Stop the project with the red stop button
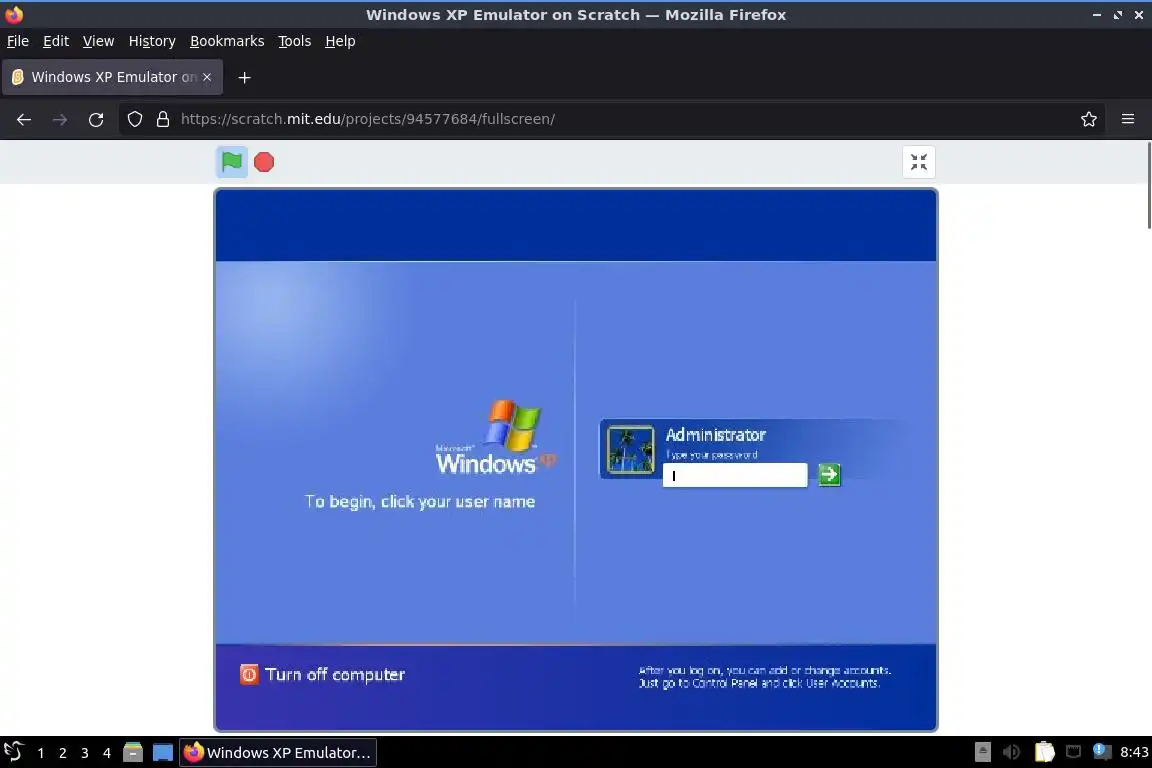The image size is (1152, 768). click(x=264, y=162)
